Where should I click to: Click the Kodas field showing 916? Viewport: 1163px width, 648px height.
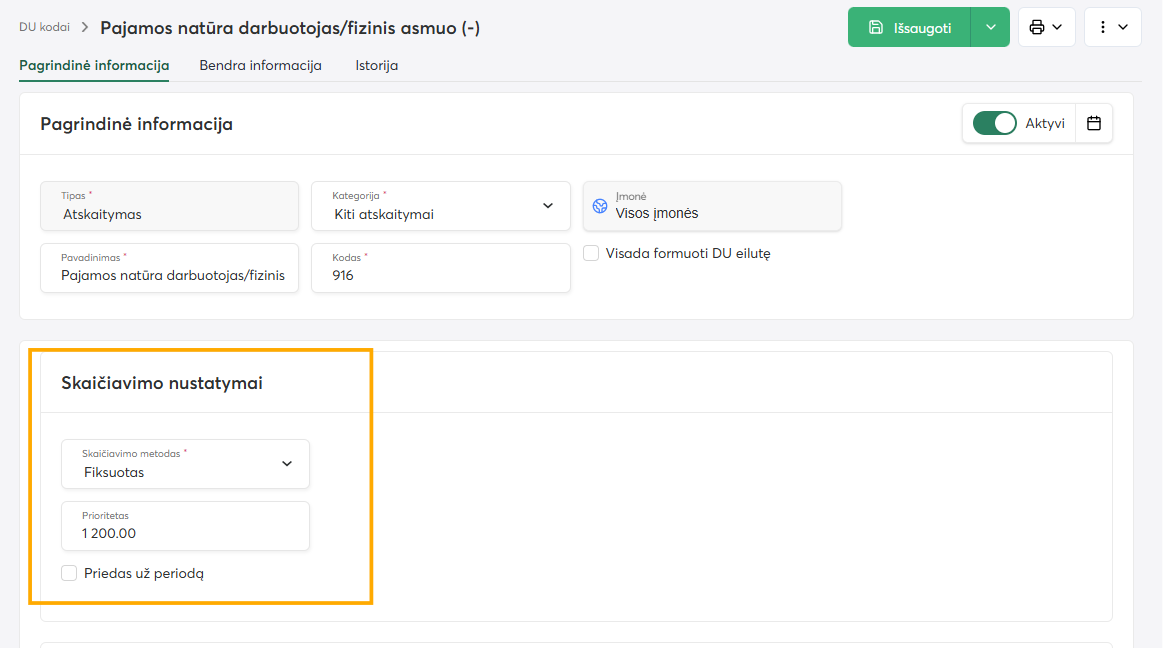pyautogui.click(x=441, y=268)
